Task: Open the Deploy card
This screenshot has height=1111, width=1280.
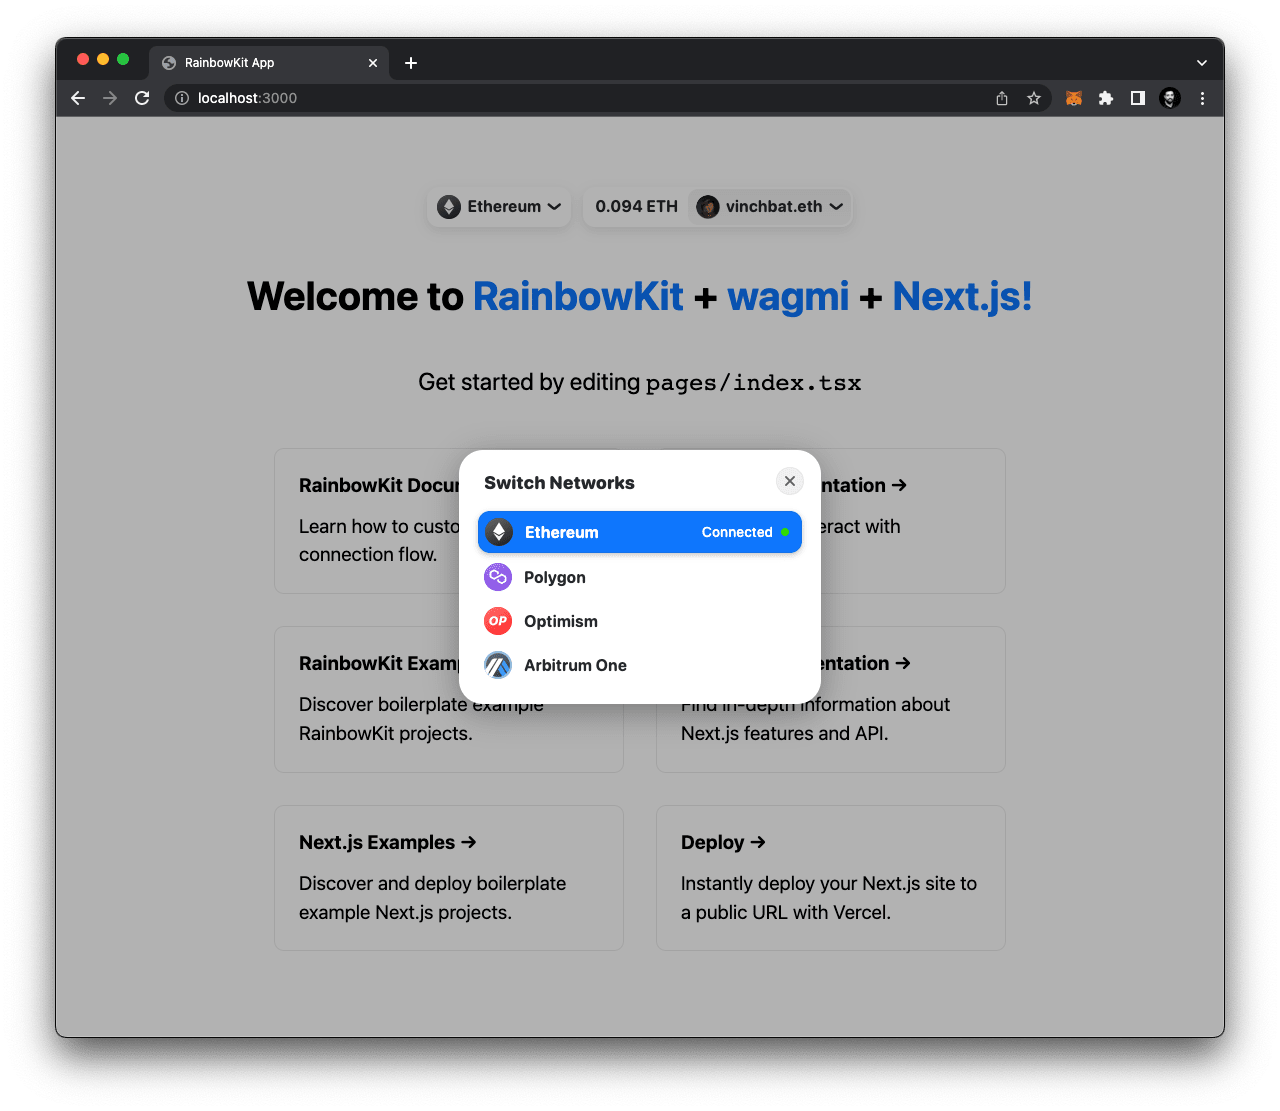Action: [x=831, y=878]
